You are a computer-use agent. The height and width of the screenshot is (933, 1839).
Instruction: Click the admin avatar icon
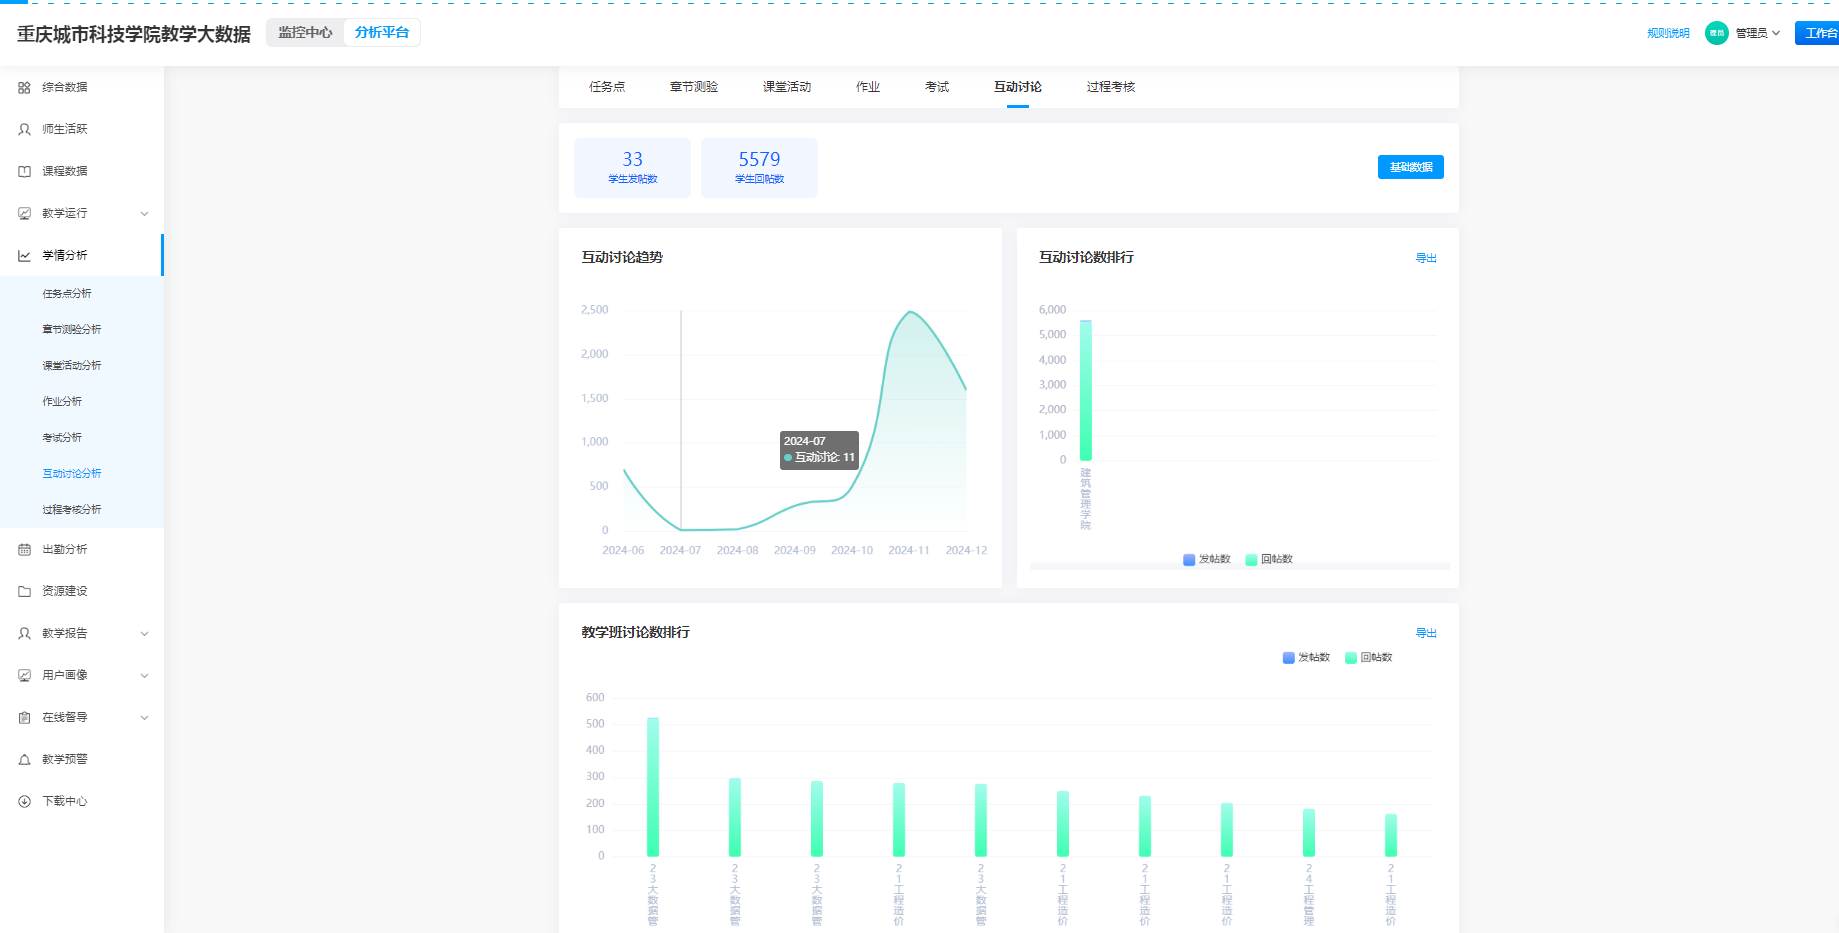(x=1716, y=33)
